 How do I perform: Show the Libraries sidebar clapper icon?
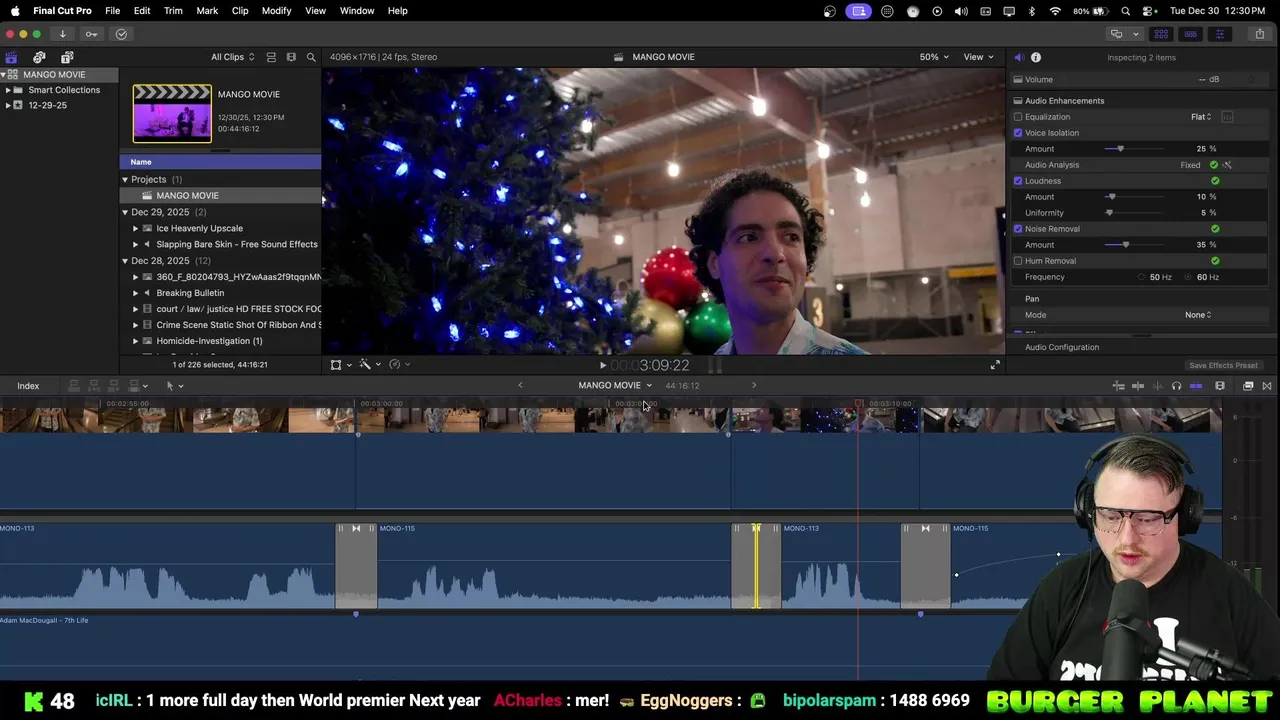(11, 57)
